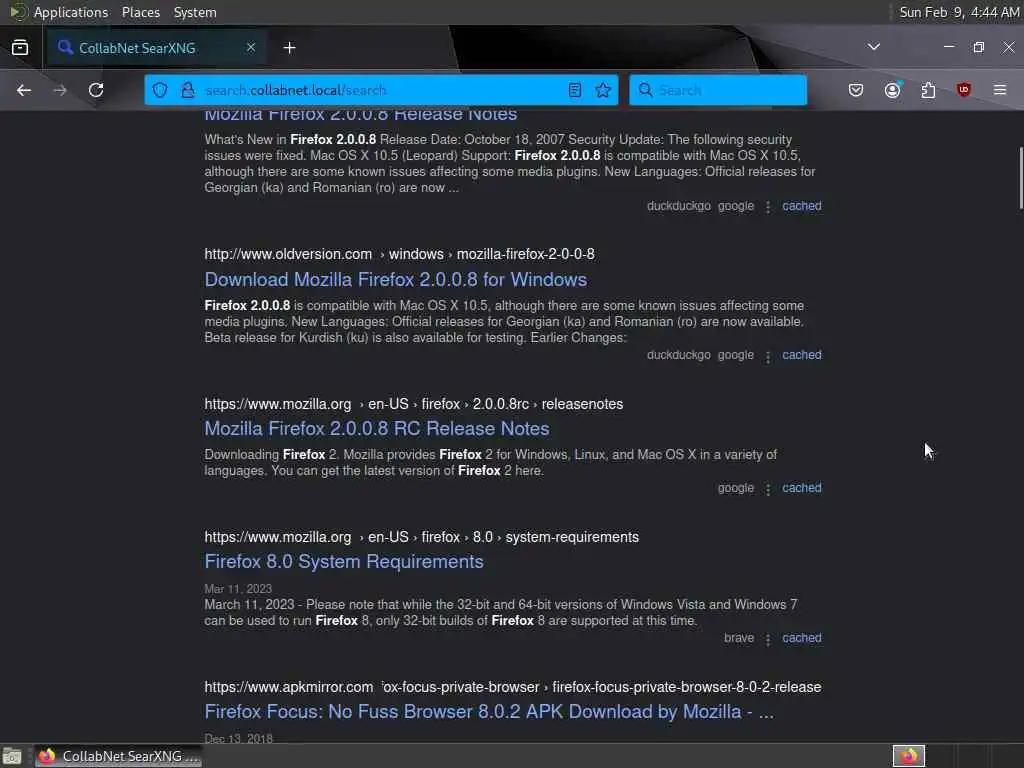The image size is (1024, 768).
Task: Focus the toolbar Search box
Action: [x=718, y=90]
